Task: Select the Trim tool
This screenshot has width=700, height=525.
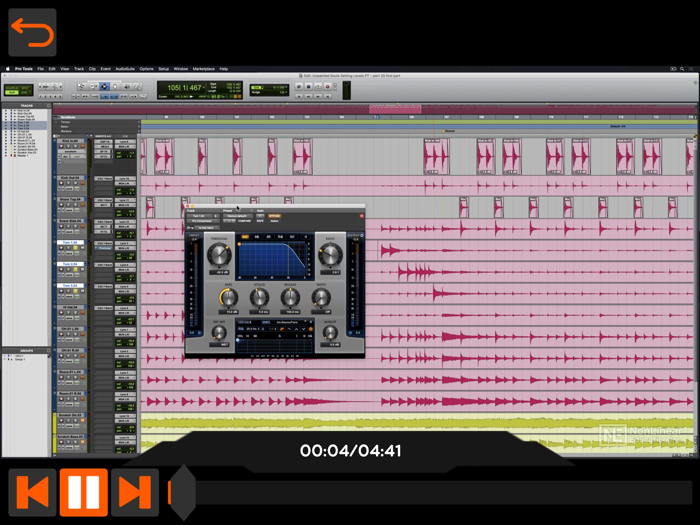Action: [93, 86]
